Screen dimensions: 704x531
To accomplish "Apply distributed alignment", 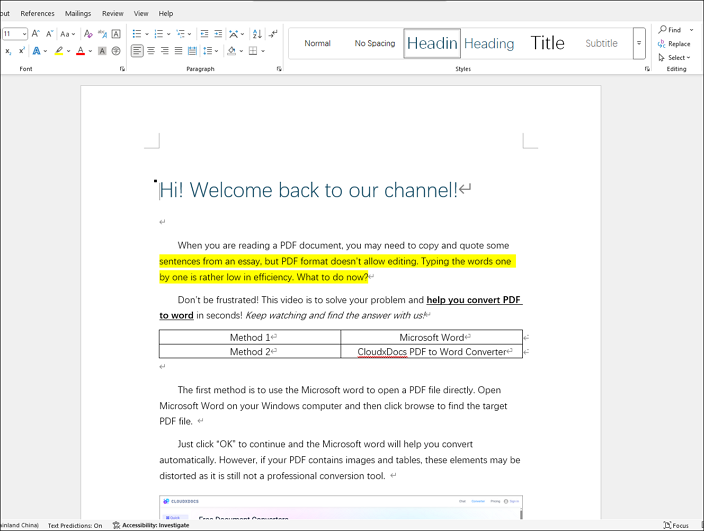I will (192, 51).
